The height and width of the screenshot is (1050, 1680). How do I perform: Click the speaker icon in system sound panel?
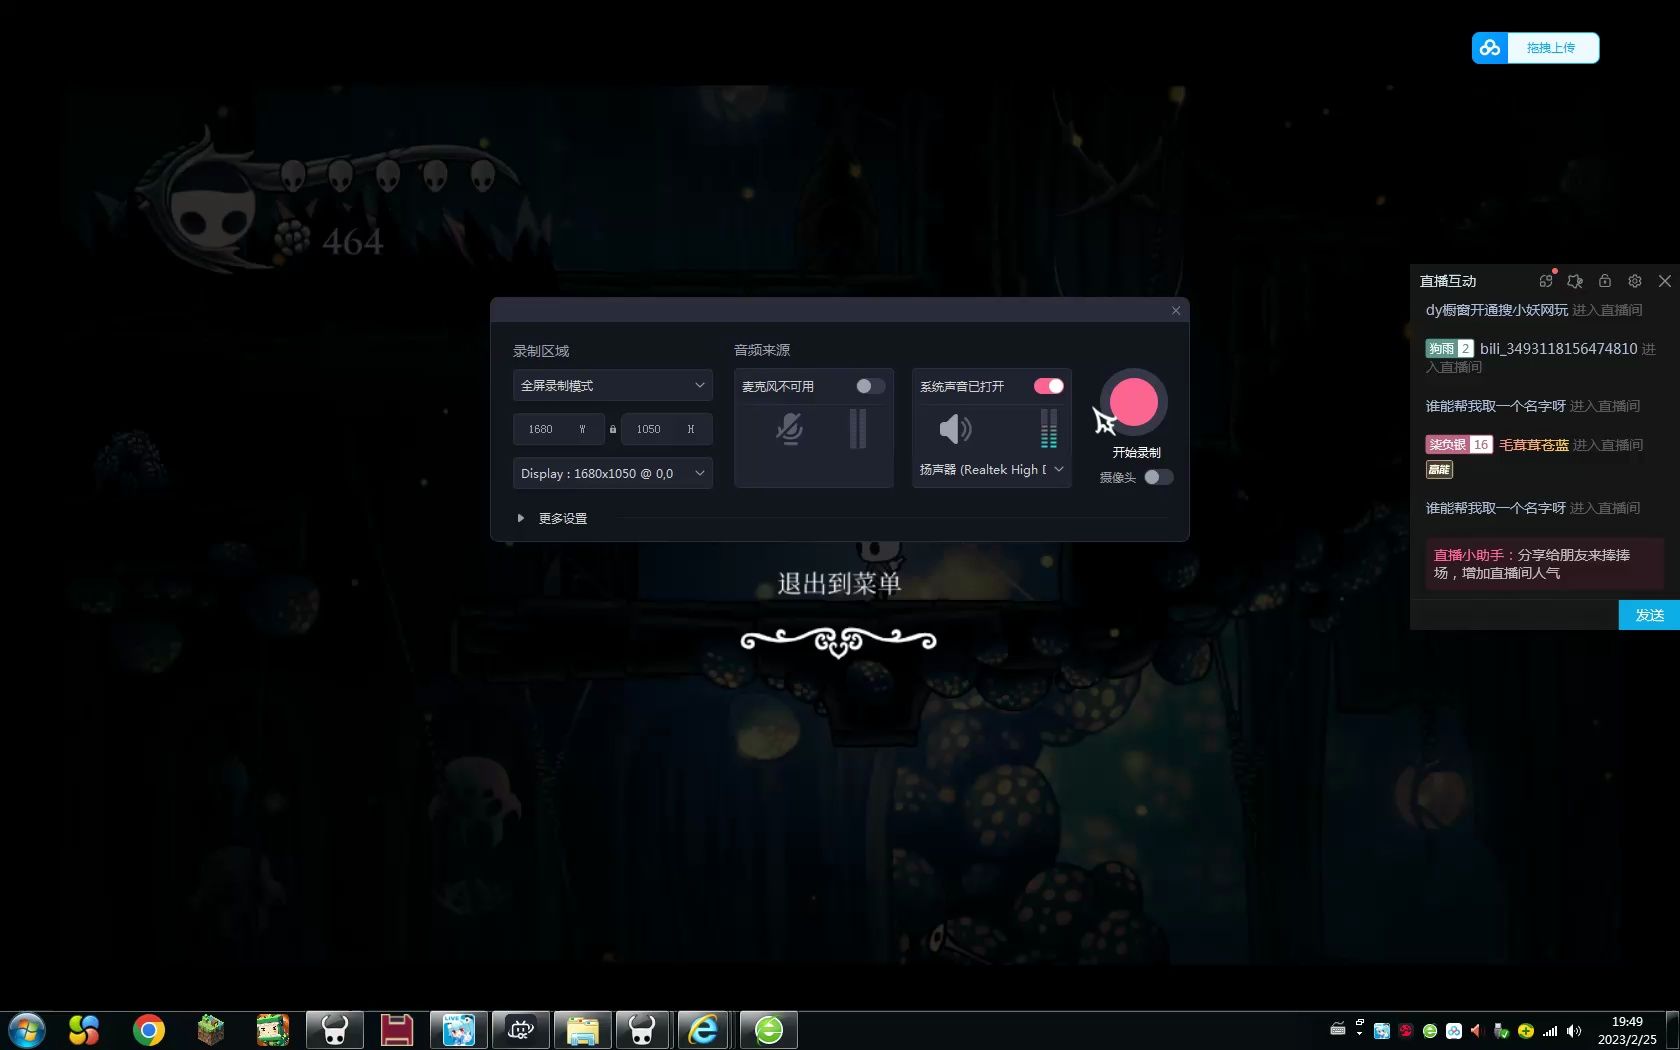[x=955, y=429]
